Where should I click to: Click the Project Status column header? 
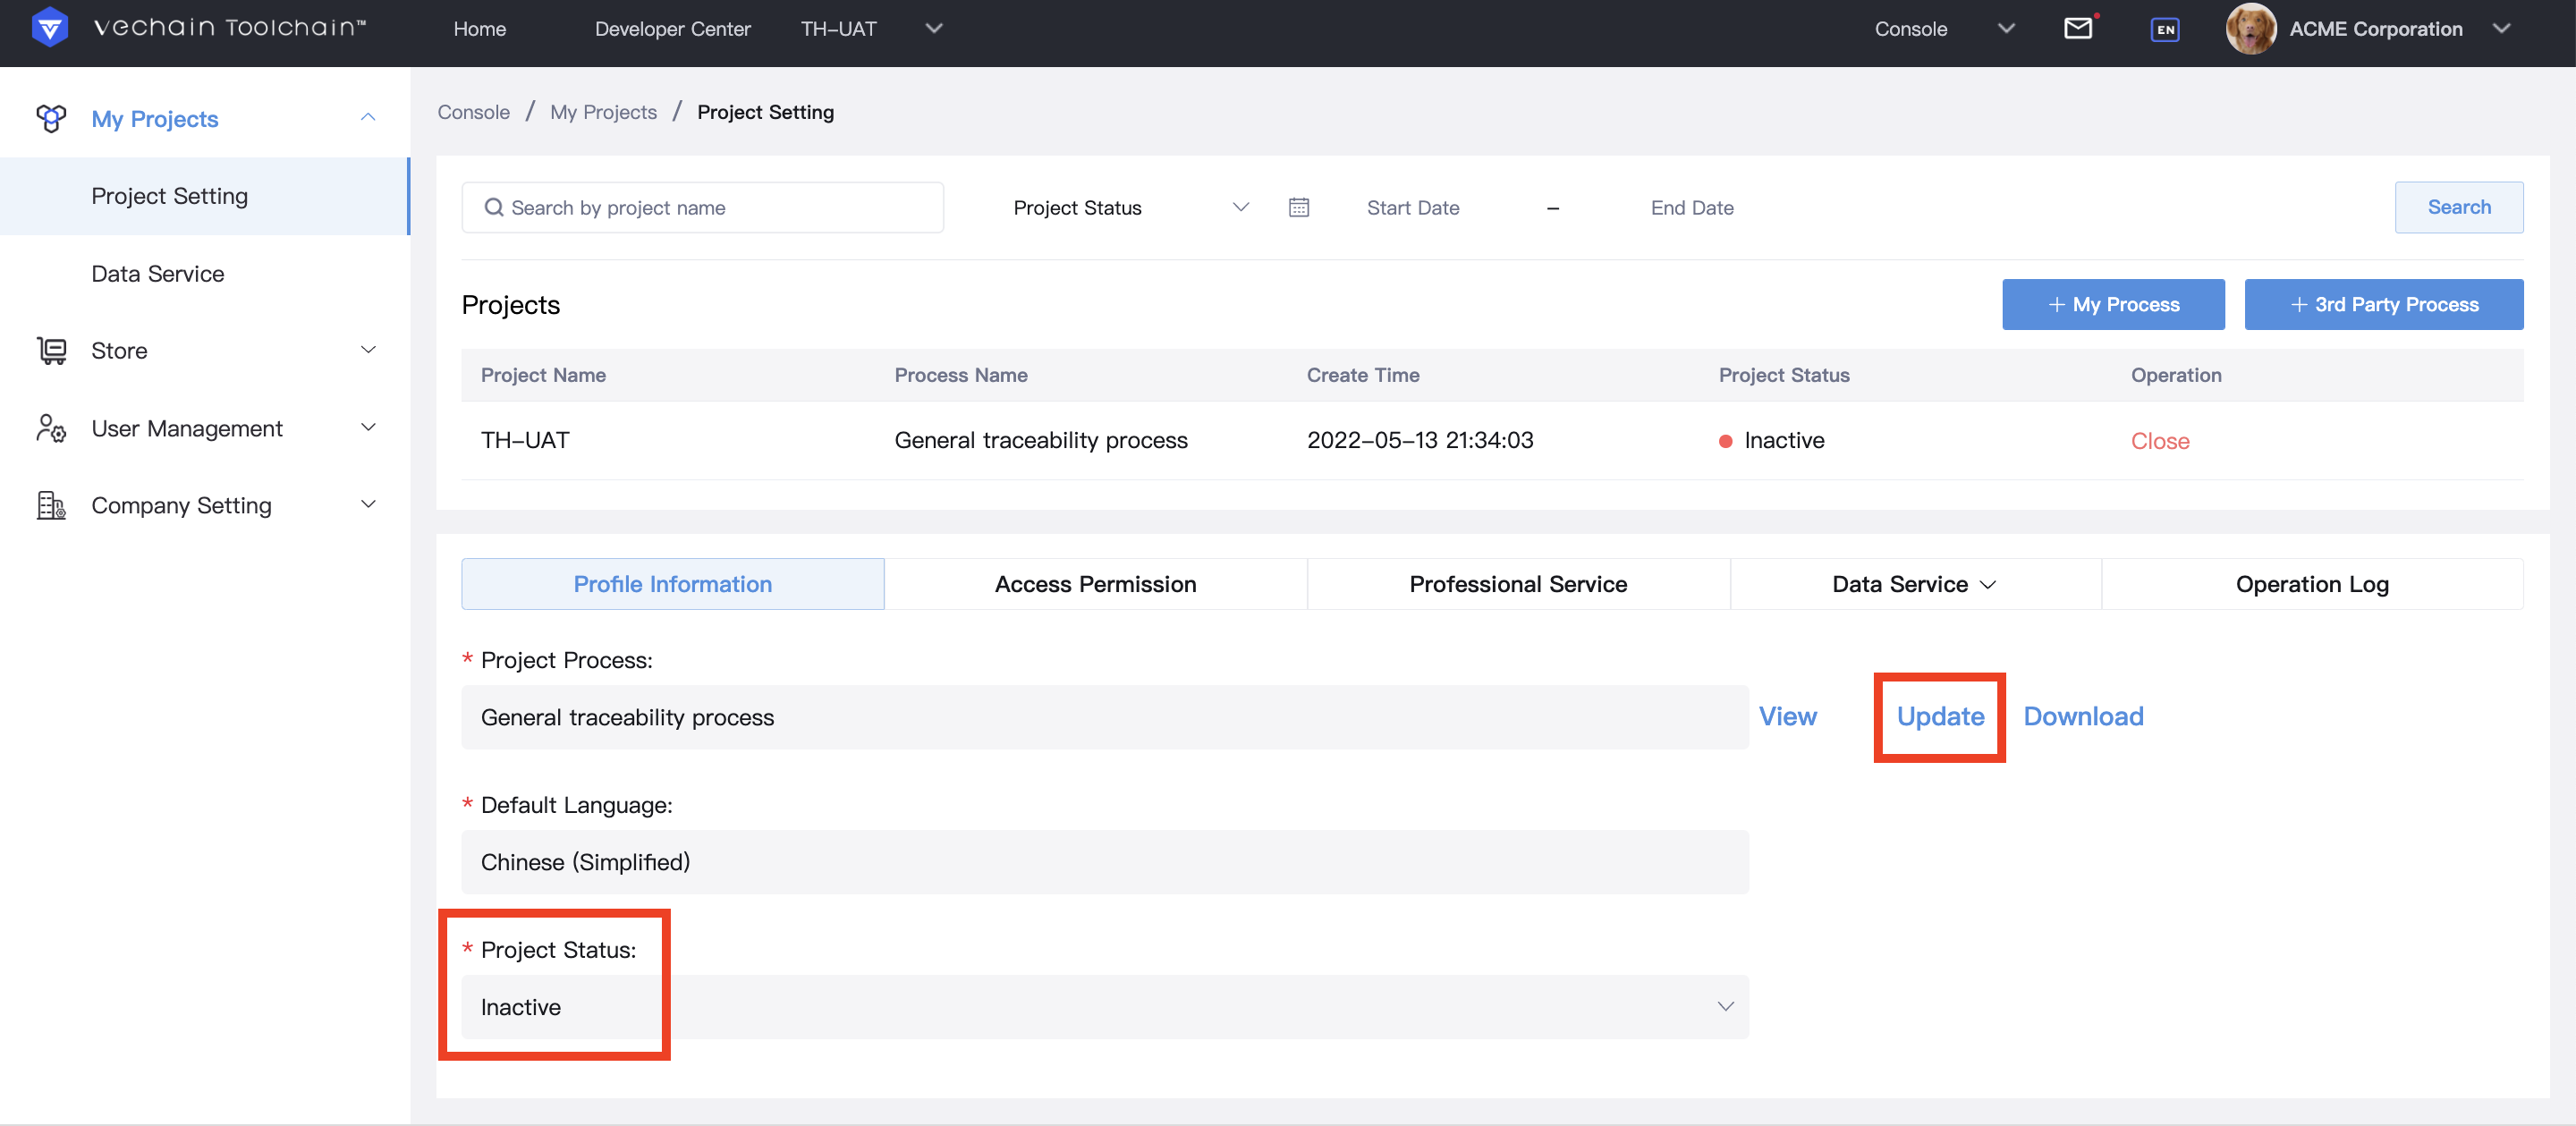pyautogui.click(x=1783, y=375)
